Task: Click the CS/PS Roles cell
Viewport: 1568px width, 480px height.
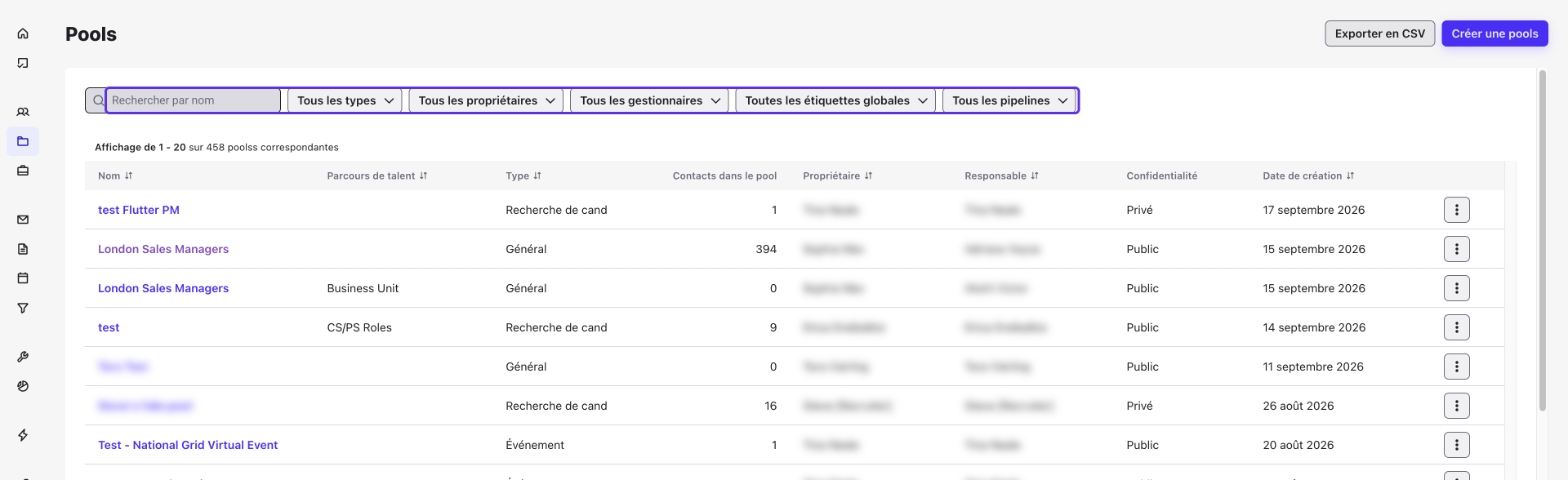Action: [361, 327]
